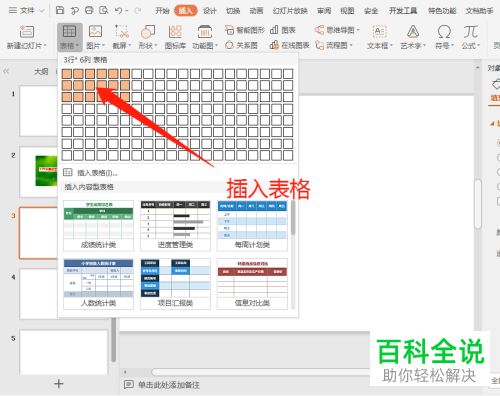Open the 视图 tab
This screenshot has width=500, height=396.
click(347, 11)
